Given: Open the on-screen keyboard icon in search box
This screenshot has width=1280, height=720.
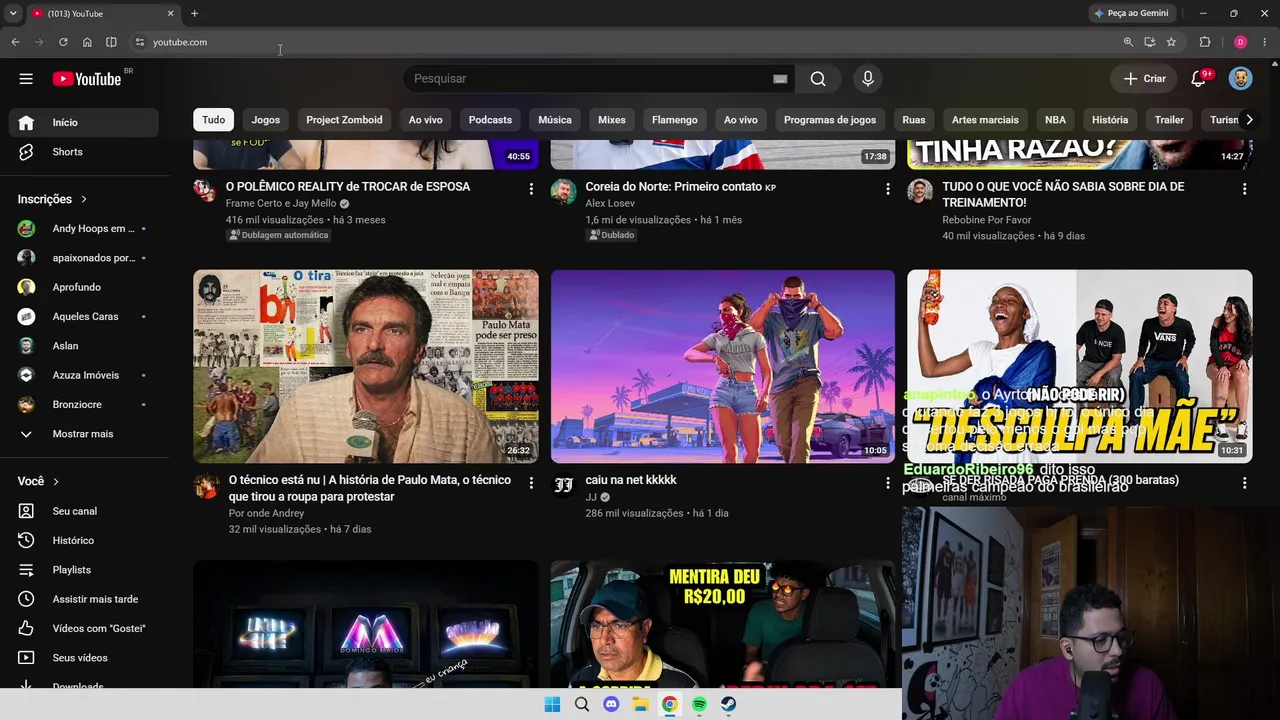Looking at the screenshot, I should 780,79.
